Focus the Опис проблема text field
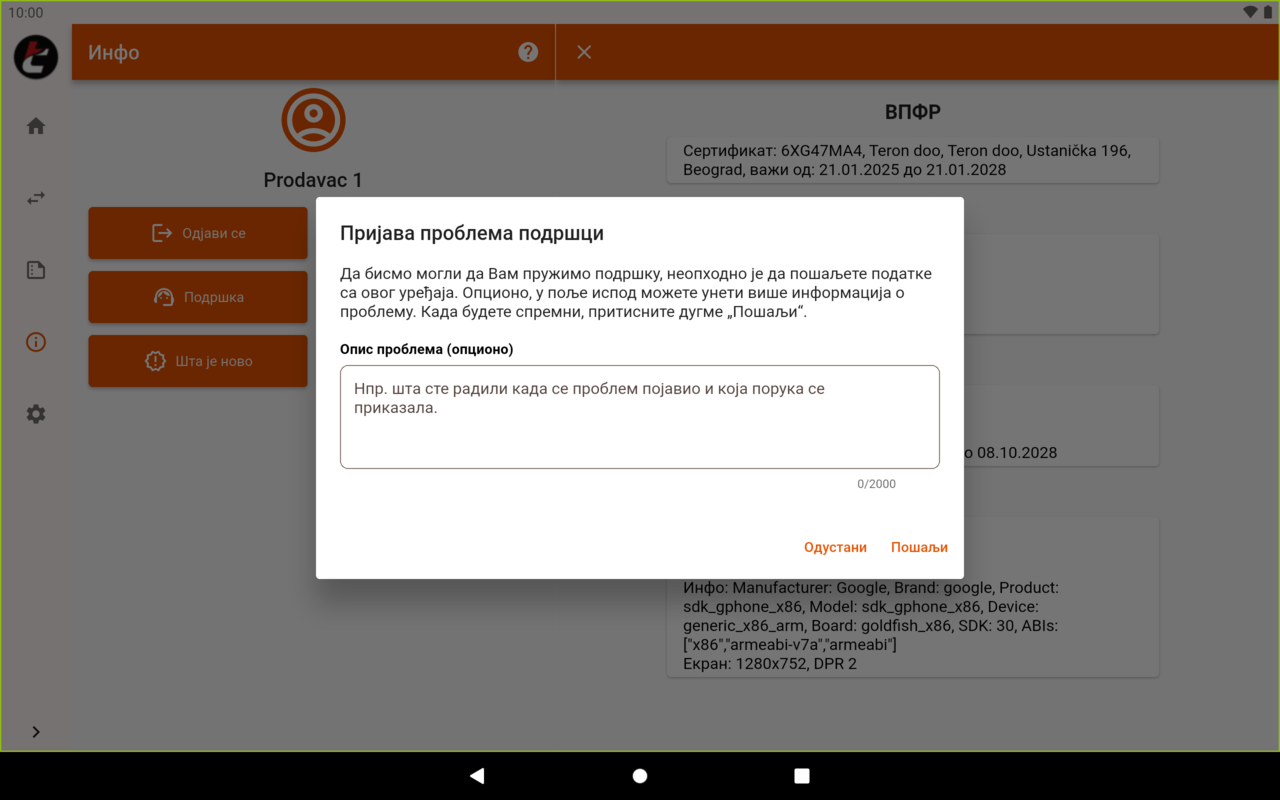The height and width of the screenshot is (800, 1280). pyautogui.click(x=640, y=417)
